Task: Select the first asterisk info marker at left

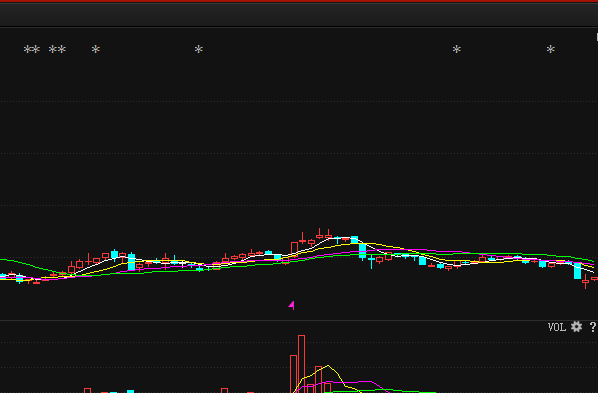Action: [x=27, y=50]
